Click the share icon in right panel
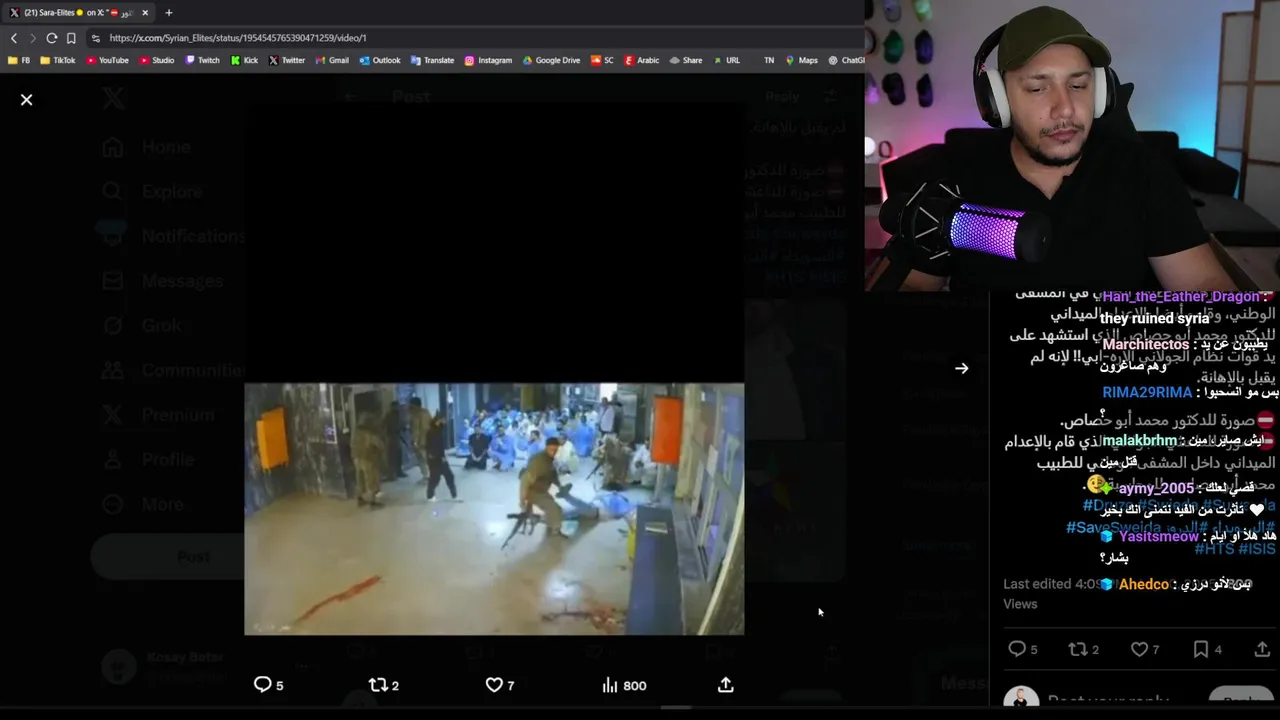Image resolution: width=1280 pixels, height=720 pixels. (x=1262, y=649)
